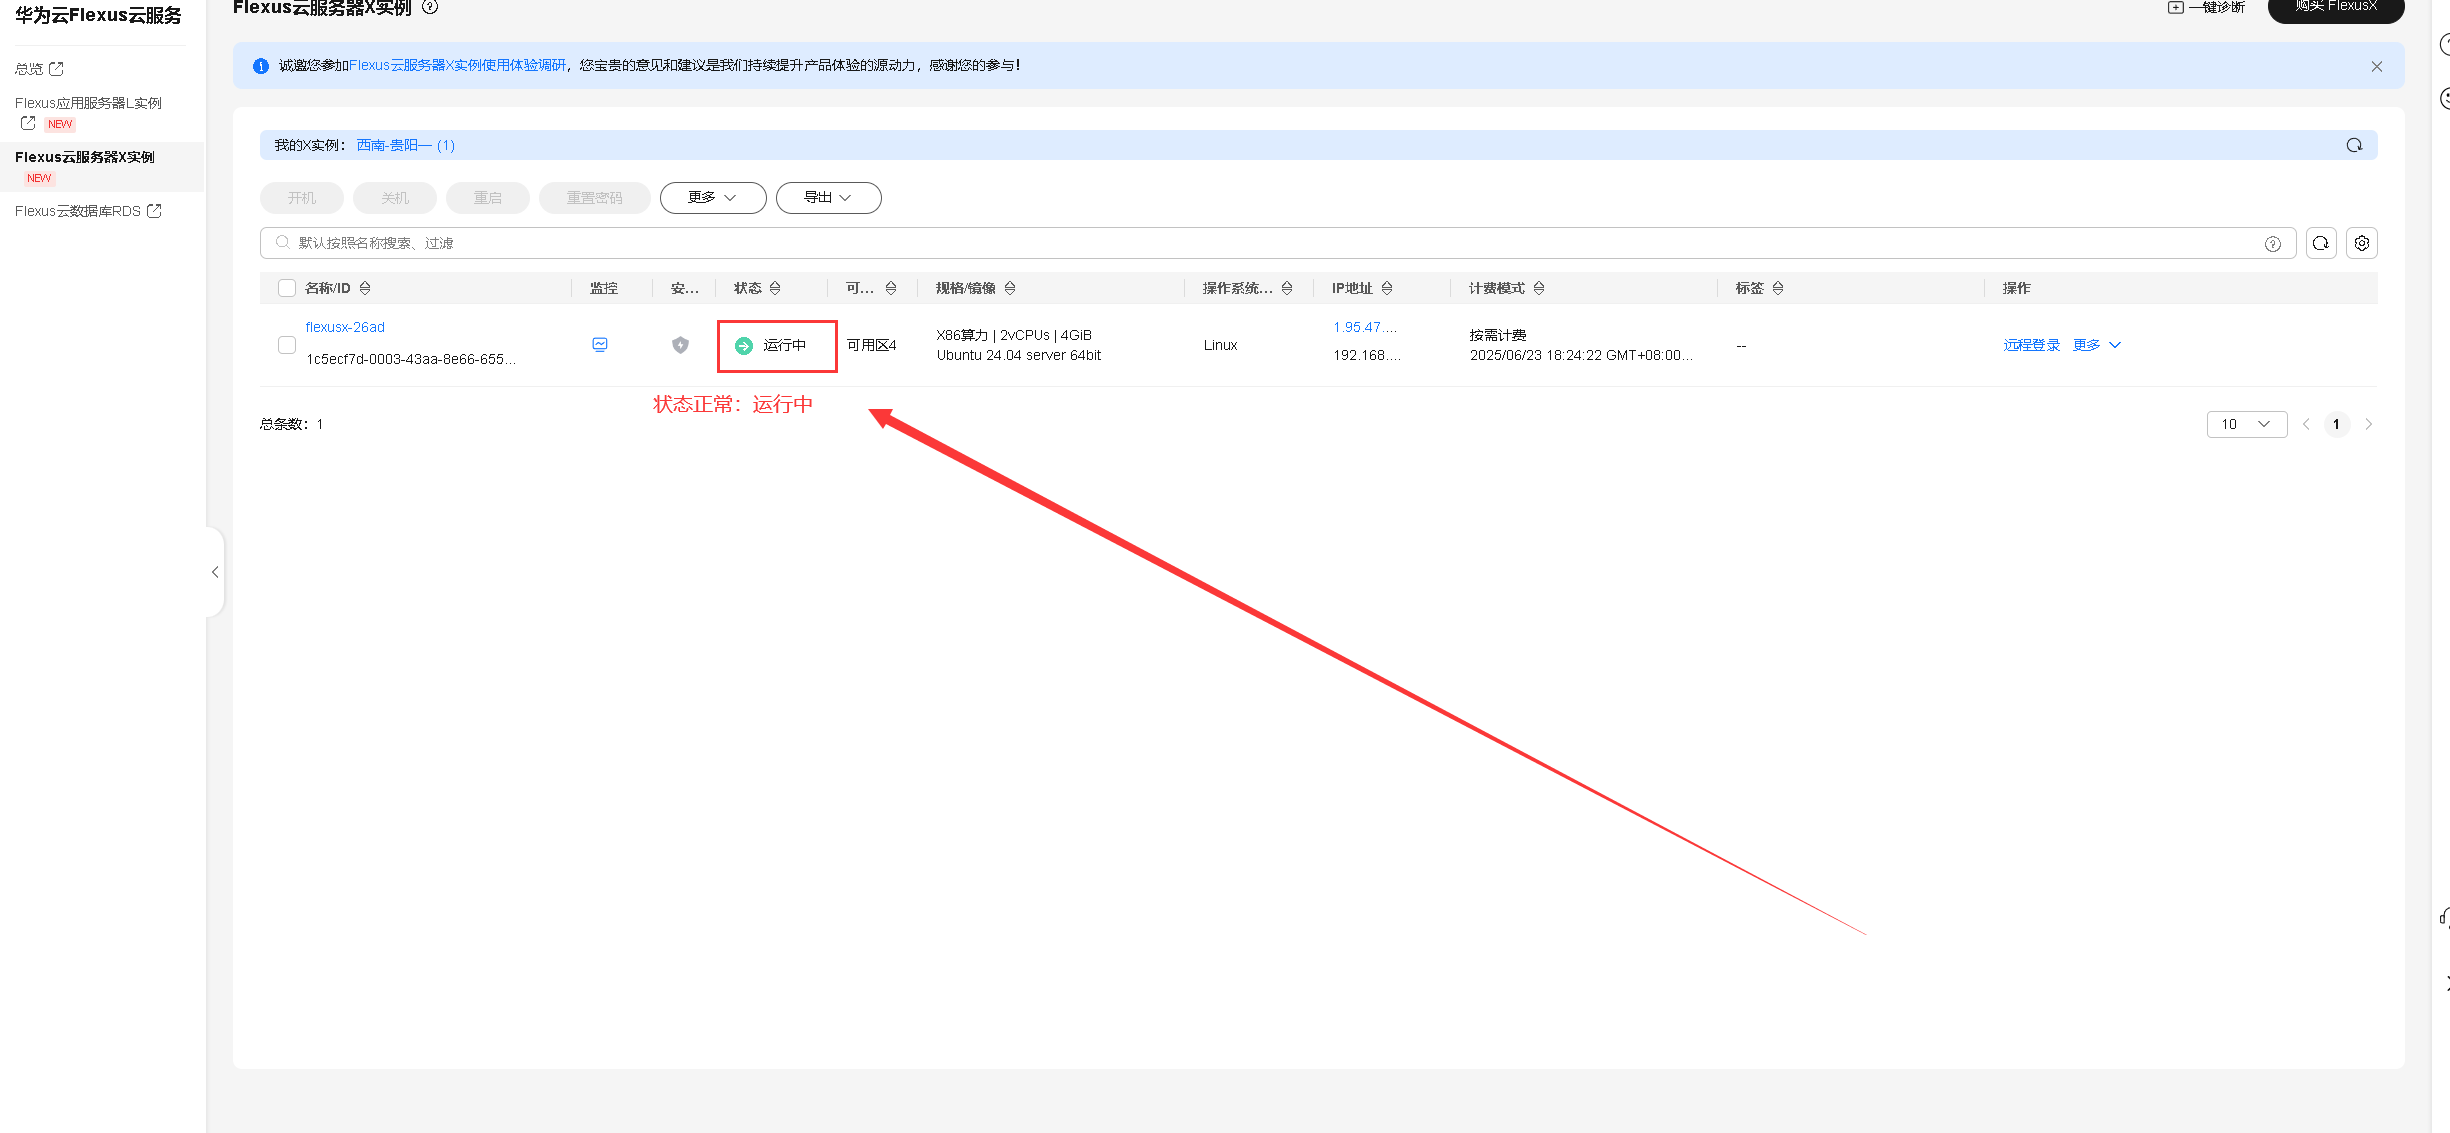Open table column settings gear
The height and width of the screenshot is (1133, 2450).
[x=2362, y=243]
